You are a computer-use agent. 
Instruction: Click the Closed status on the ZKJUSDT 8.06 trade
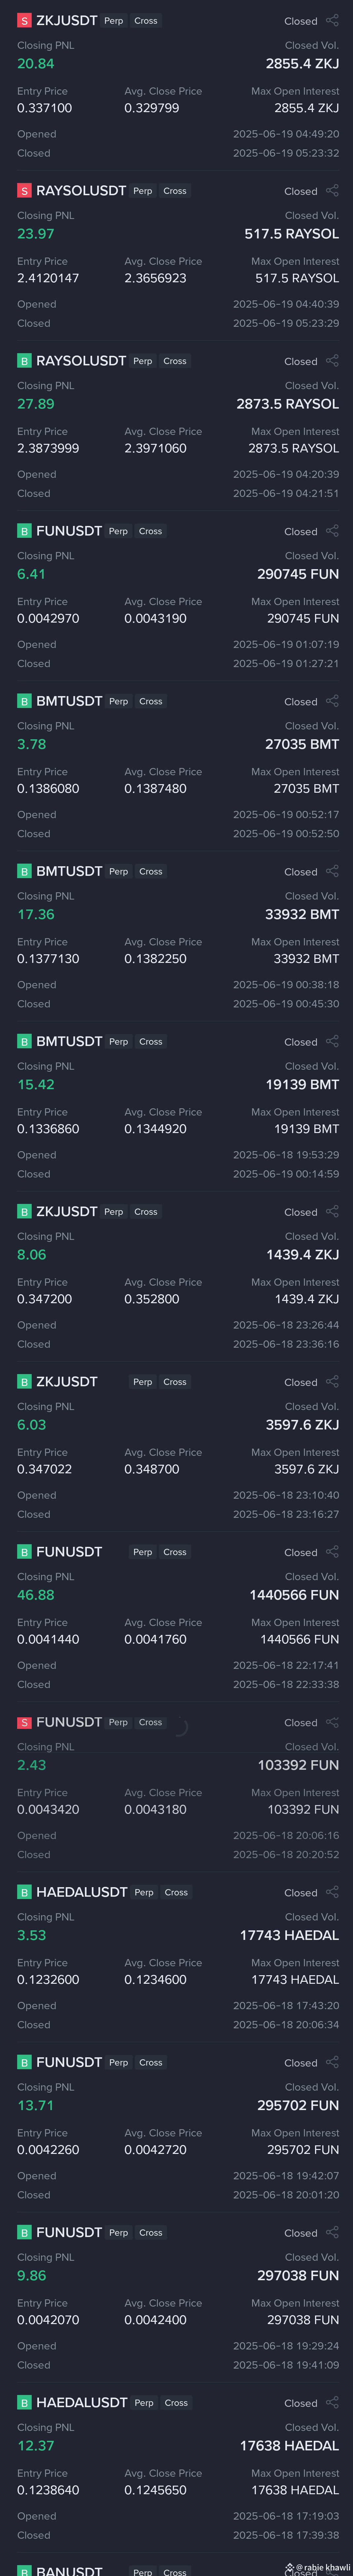click(300, 1212)
